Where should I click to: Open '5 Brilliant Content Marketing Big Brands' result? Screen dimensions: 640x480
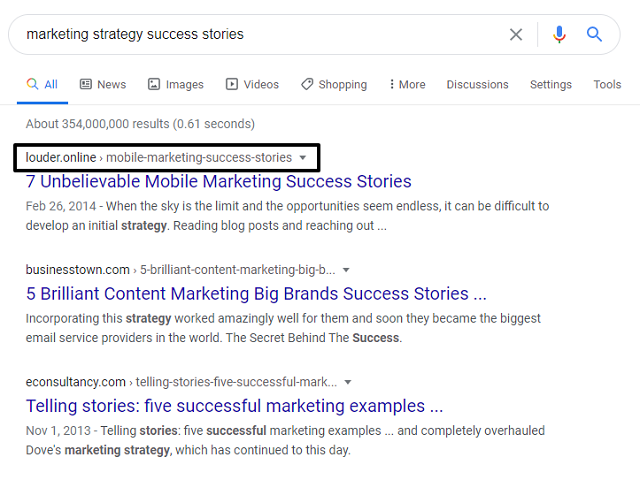(257, 294)
